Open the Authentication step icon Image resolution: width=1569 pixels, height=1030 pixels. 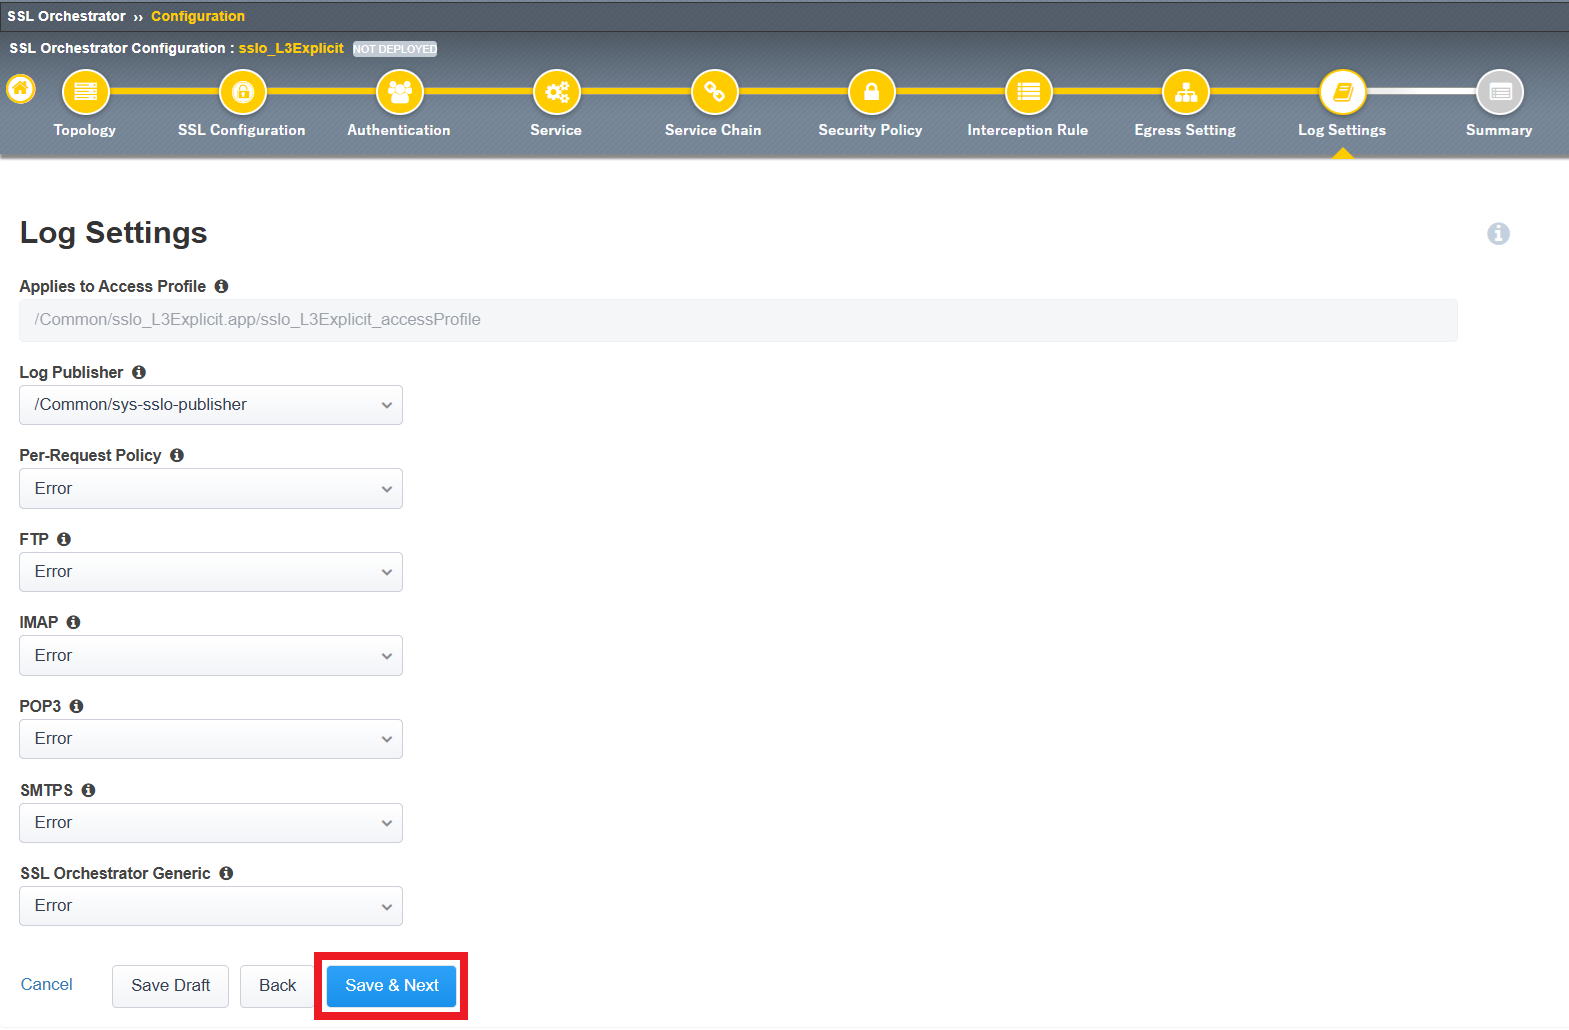pyautogui.click(x=400, y=92)
